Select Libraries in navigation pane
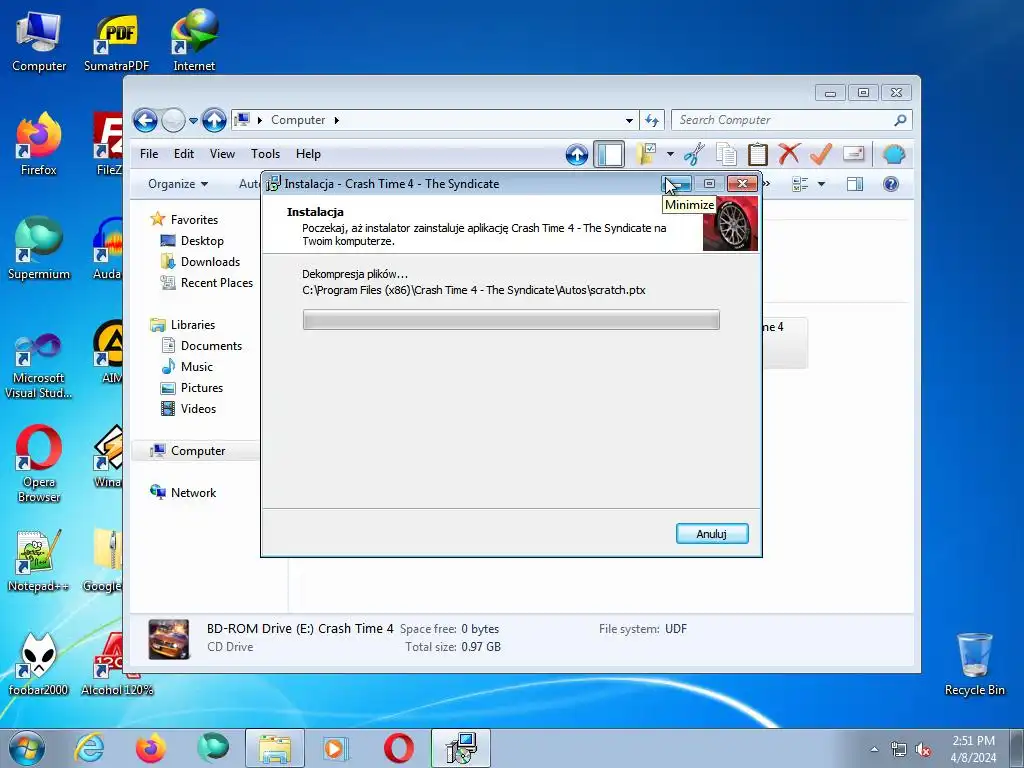The height and width of the screenshot is (768, 1024). pos(193,325)
